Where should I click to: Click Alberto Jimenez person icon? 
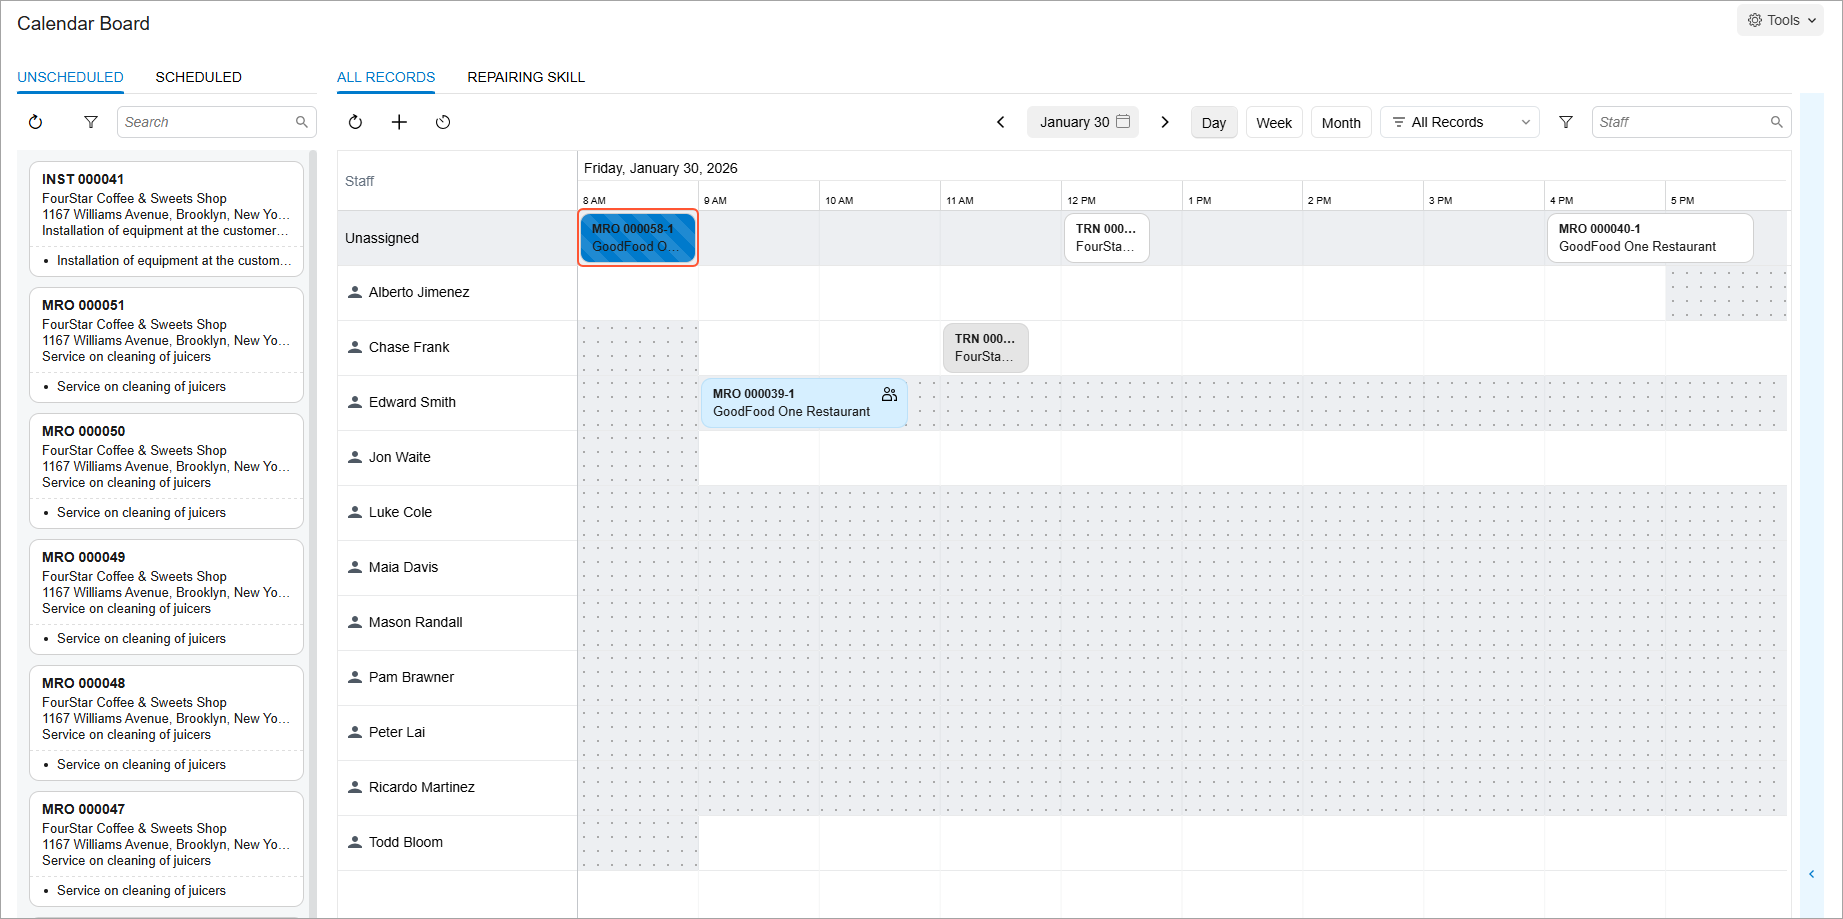tap(354, 292)
